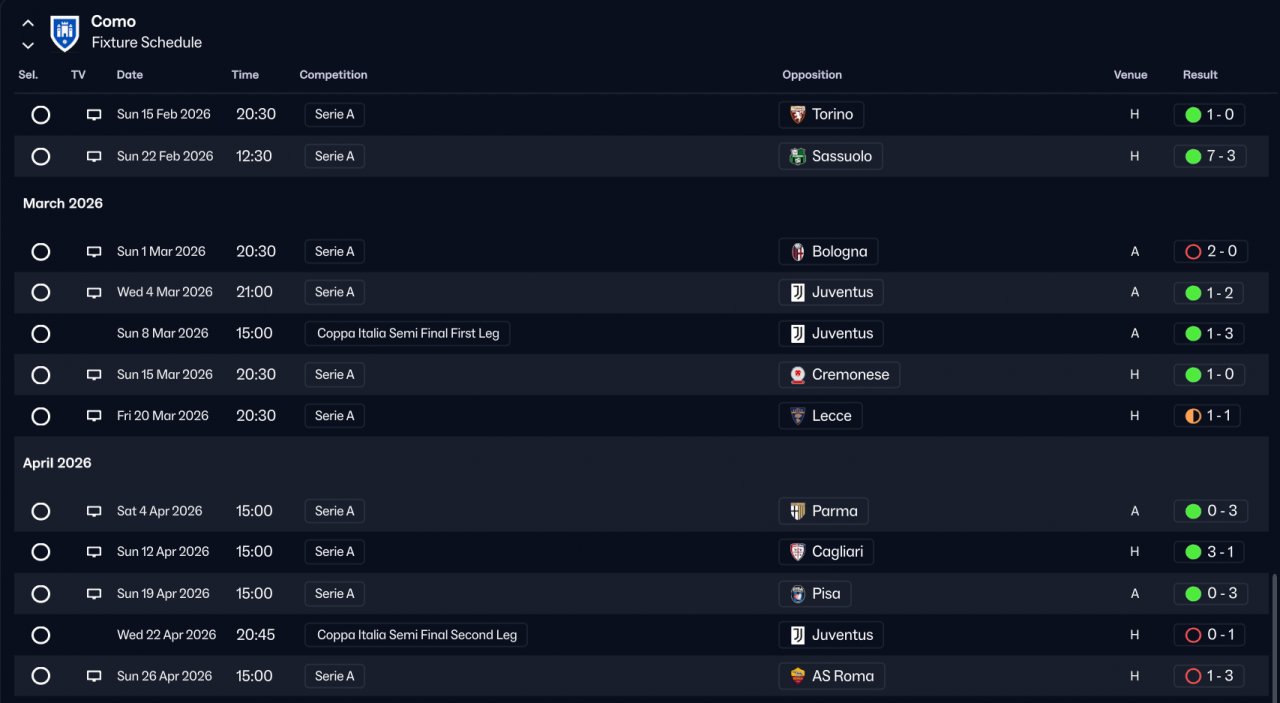Click the Torino club badge icon

[x=797, y=115]
